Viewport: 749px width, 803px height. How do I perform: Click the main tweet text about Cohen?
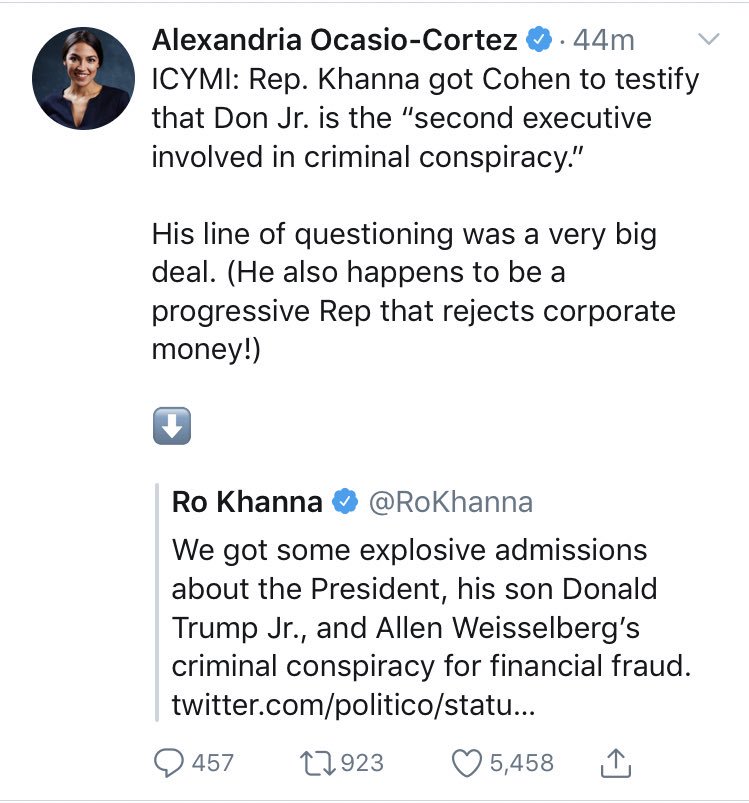(x=420, y=118)
